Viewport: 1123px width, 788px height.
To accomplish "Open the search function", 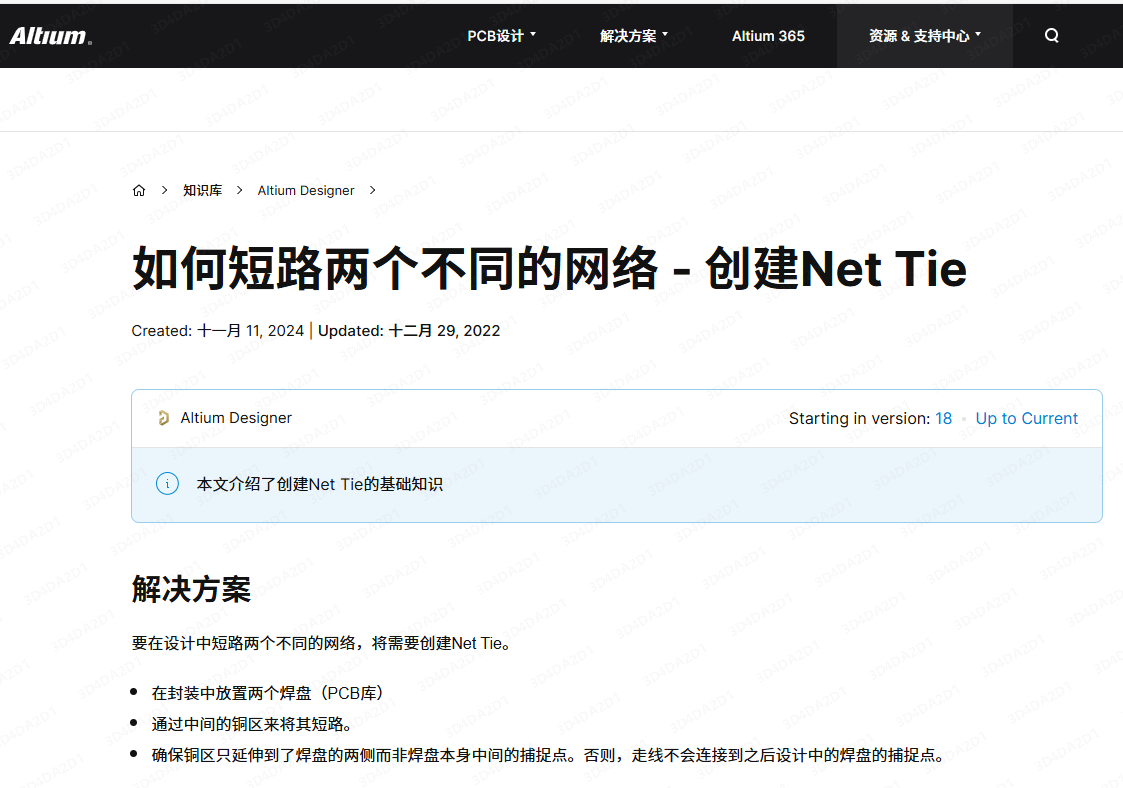I will tap(1051, 35).
